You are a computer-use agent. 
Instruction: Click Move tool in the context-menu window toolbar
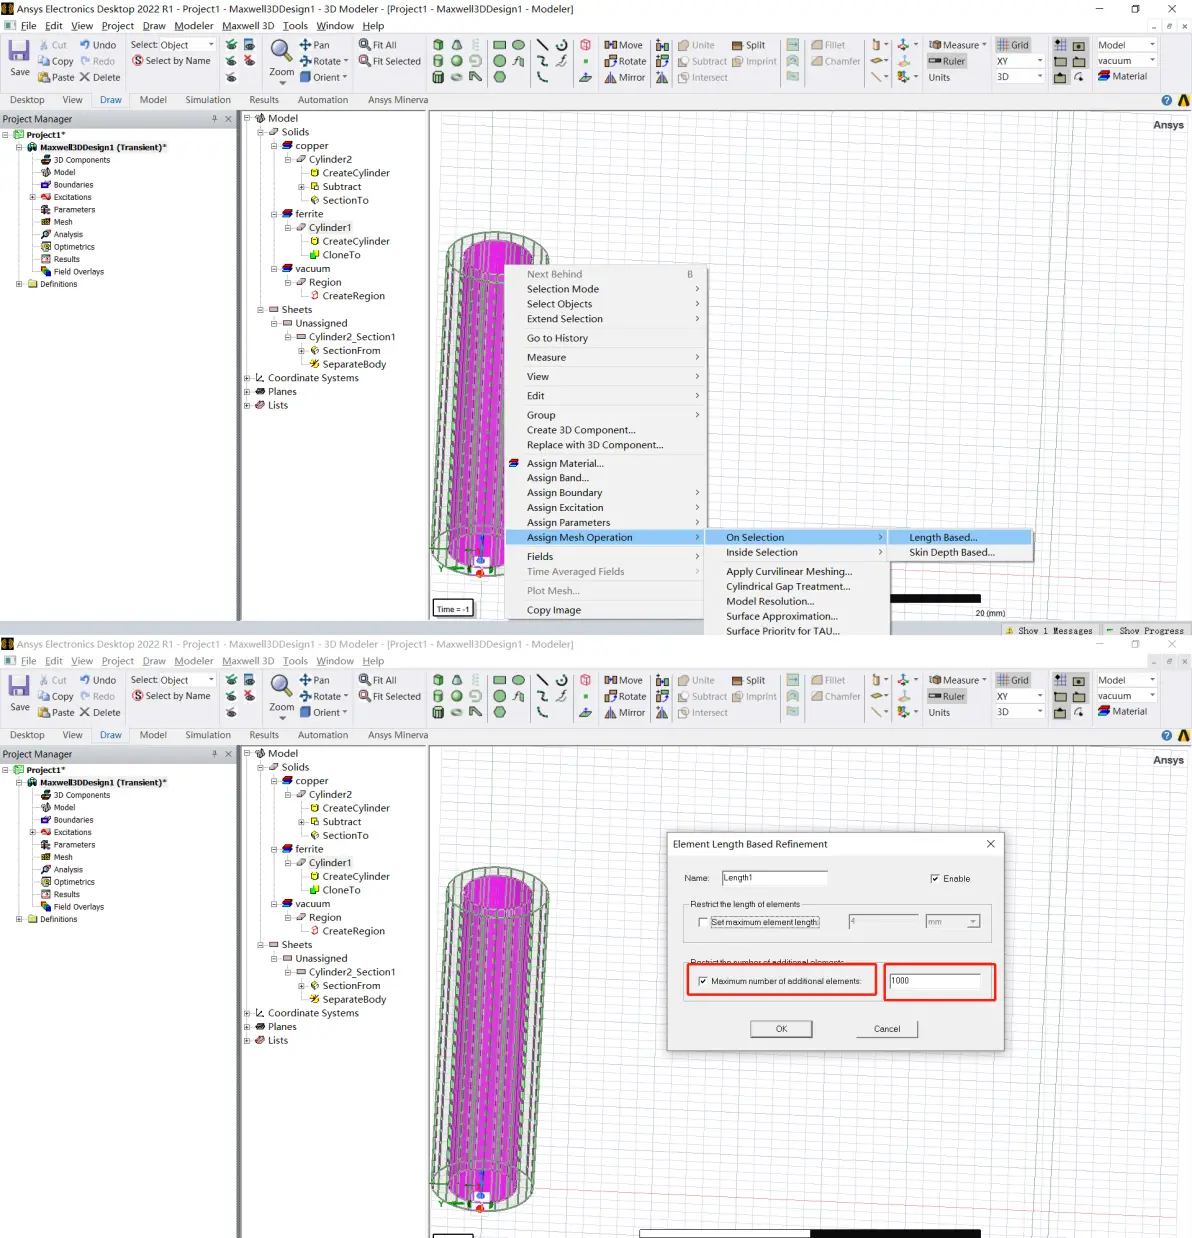pos(623,45)
